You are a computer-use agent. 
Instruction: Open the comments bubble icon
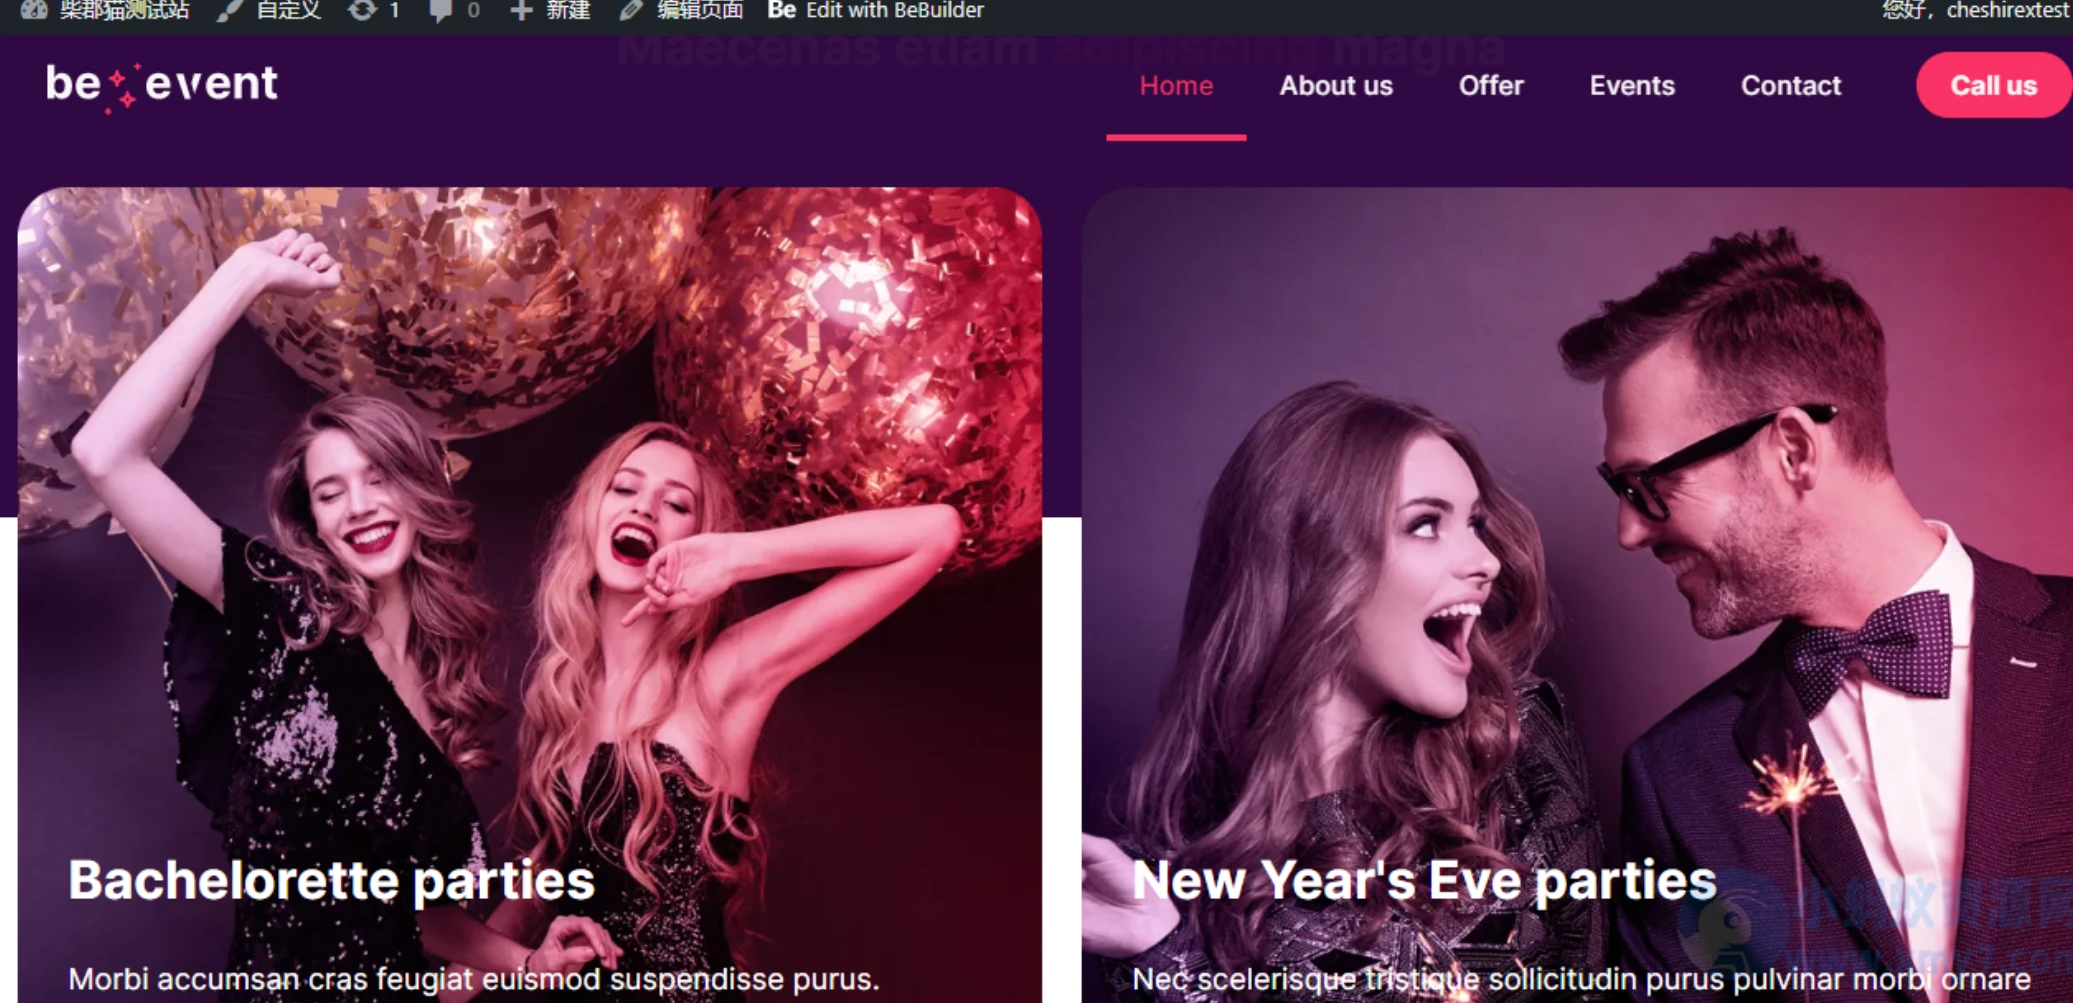coord(440,10)
